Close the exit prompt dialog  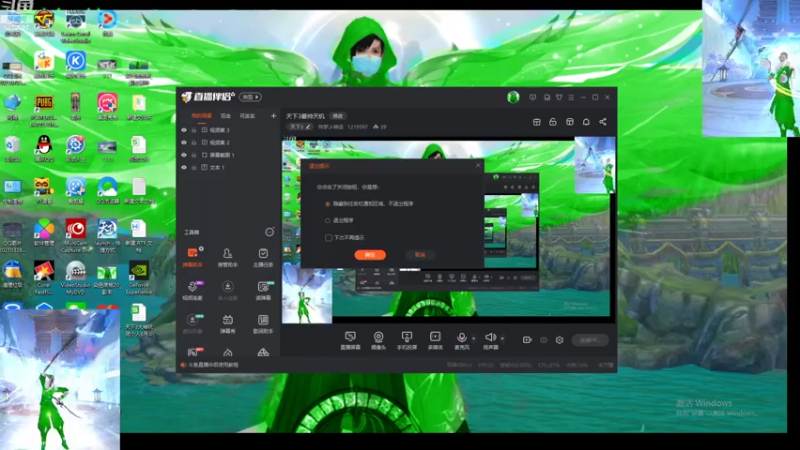478,165
